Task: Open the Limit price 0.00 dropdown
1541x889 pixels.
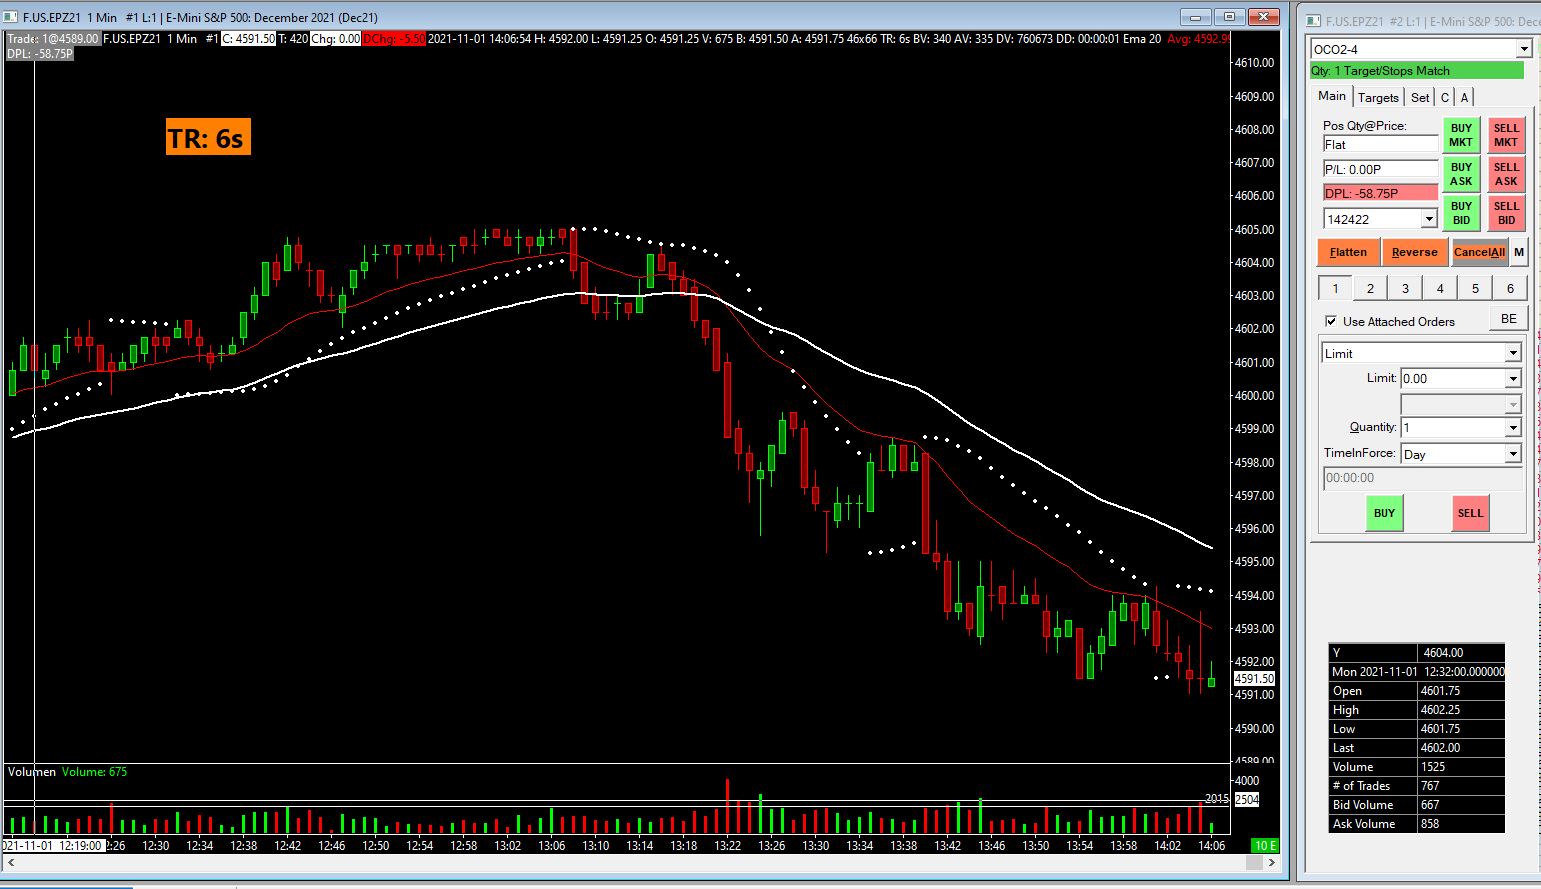Action: [x=1513, y=378]
